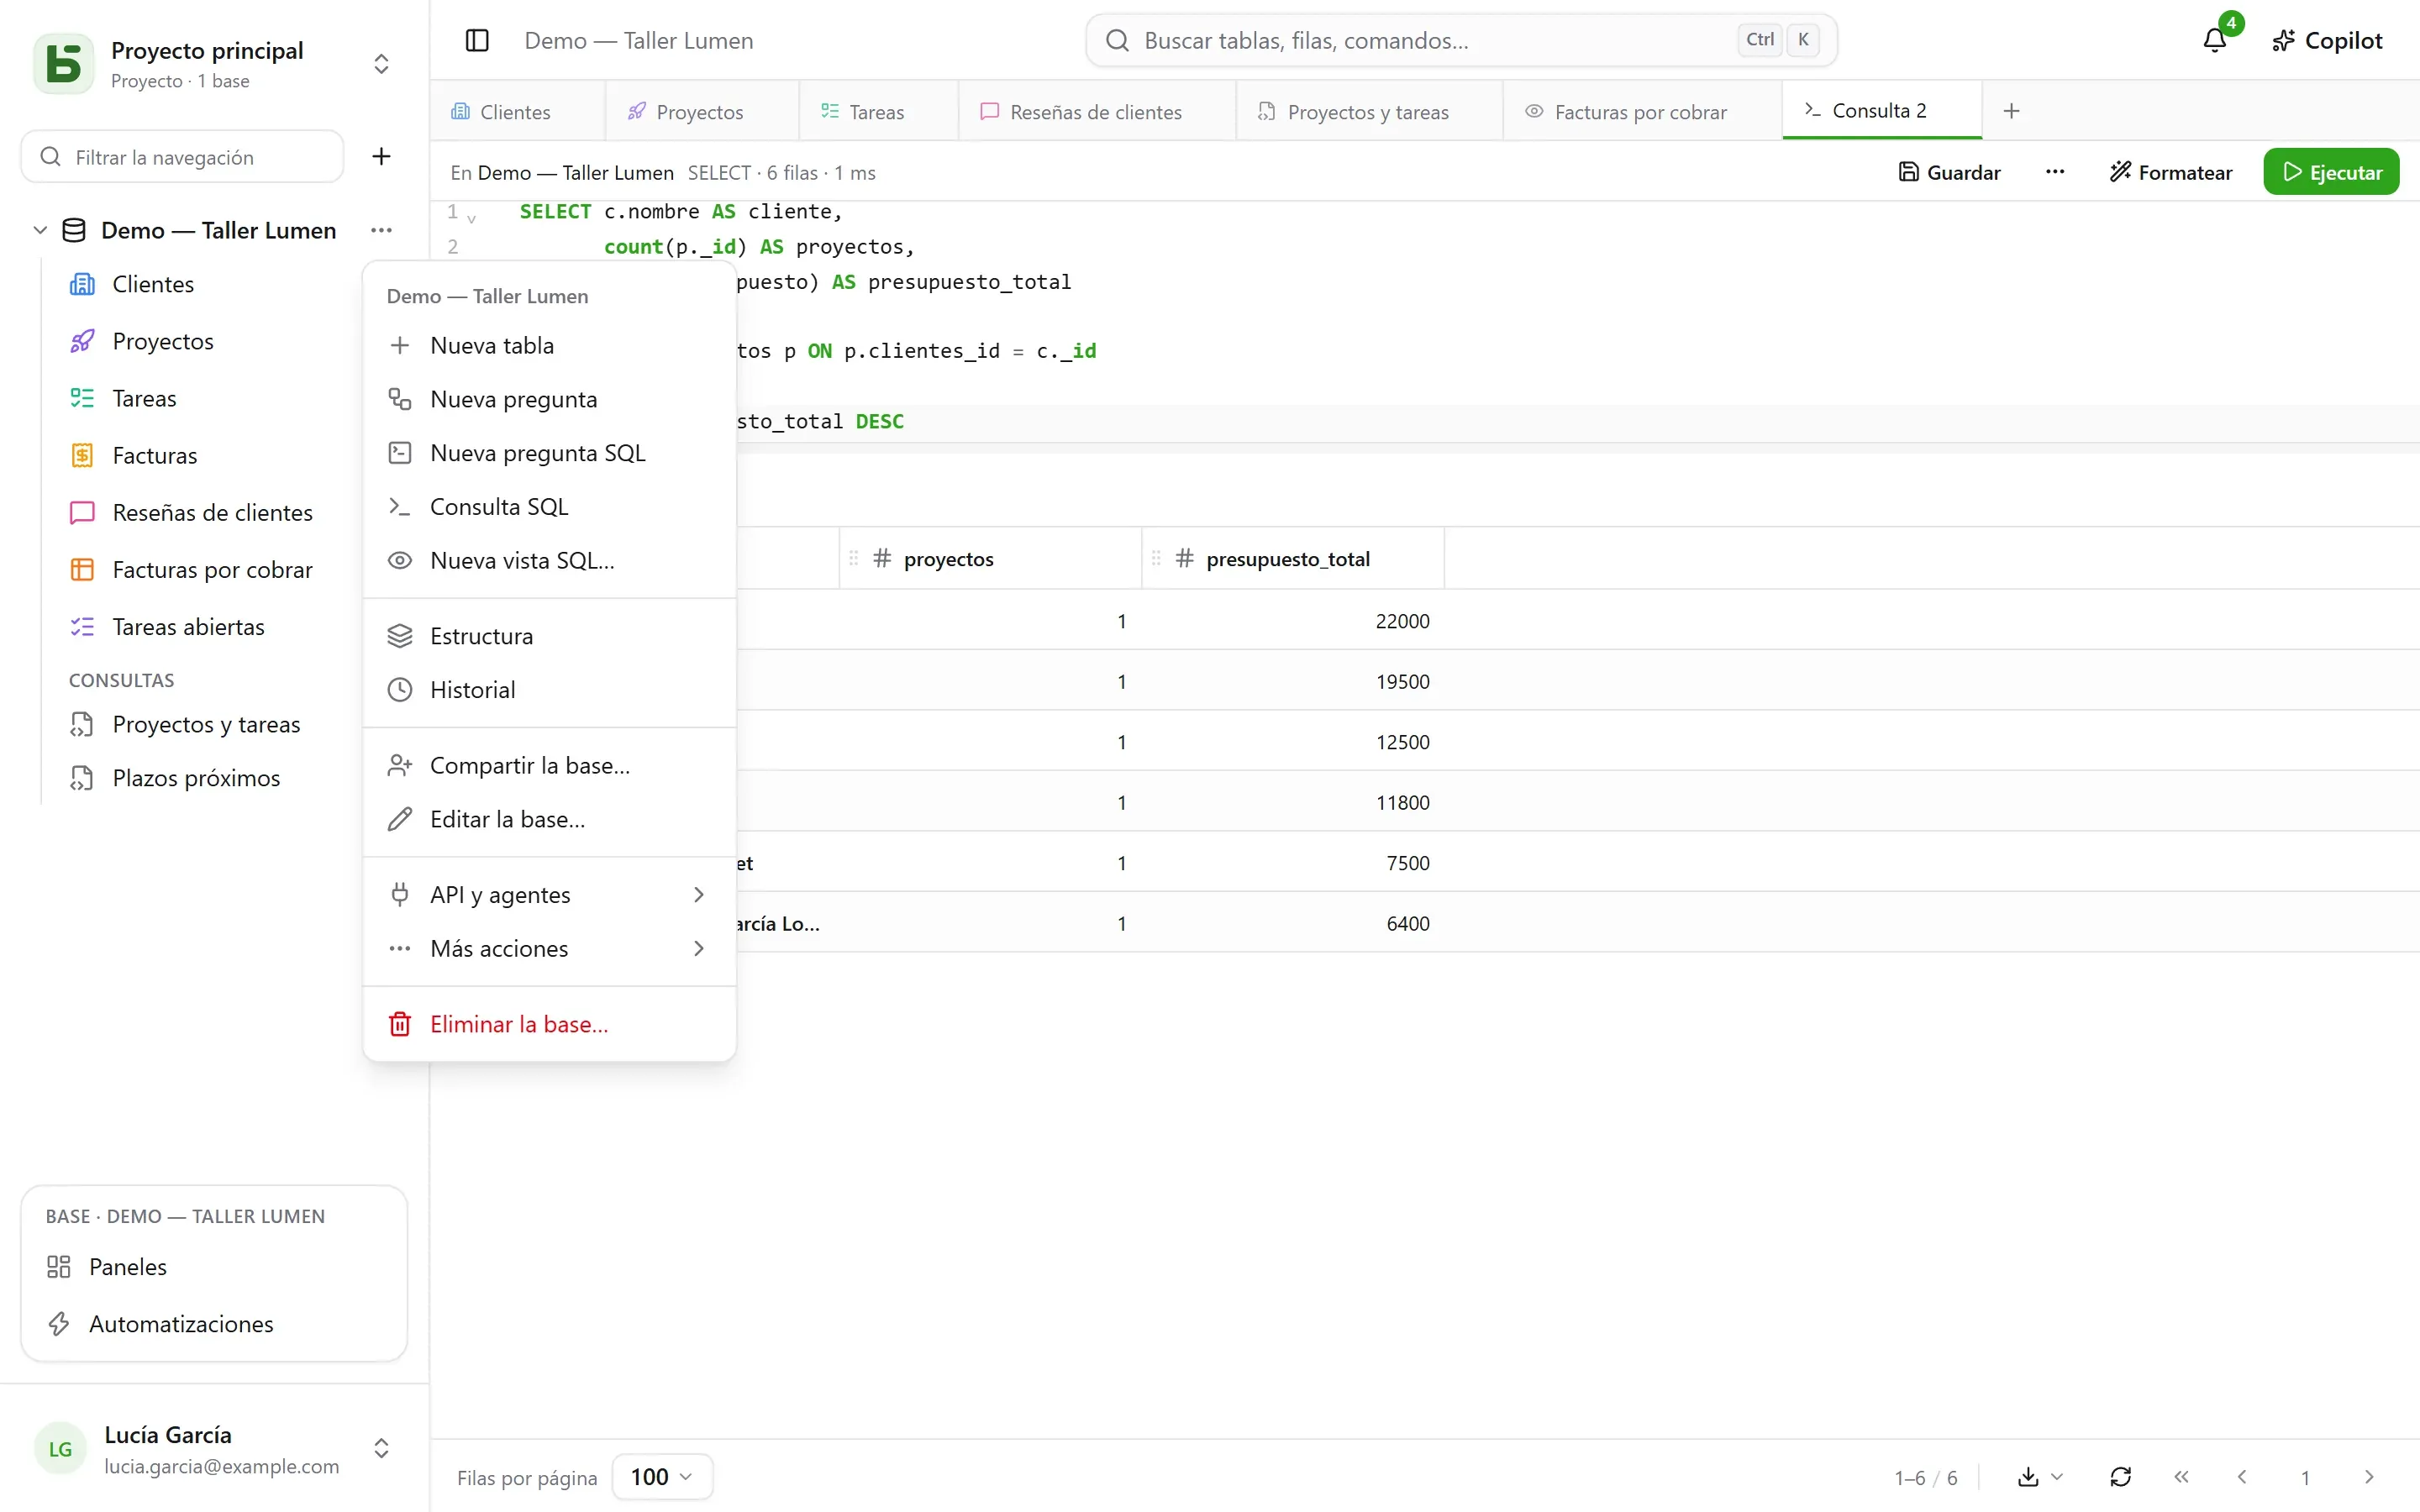Screen dimensions: 2420x1512
Task: Run the query with Ejecutar
Action: click(2331, 172)
